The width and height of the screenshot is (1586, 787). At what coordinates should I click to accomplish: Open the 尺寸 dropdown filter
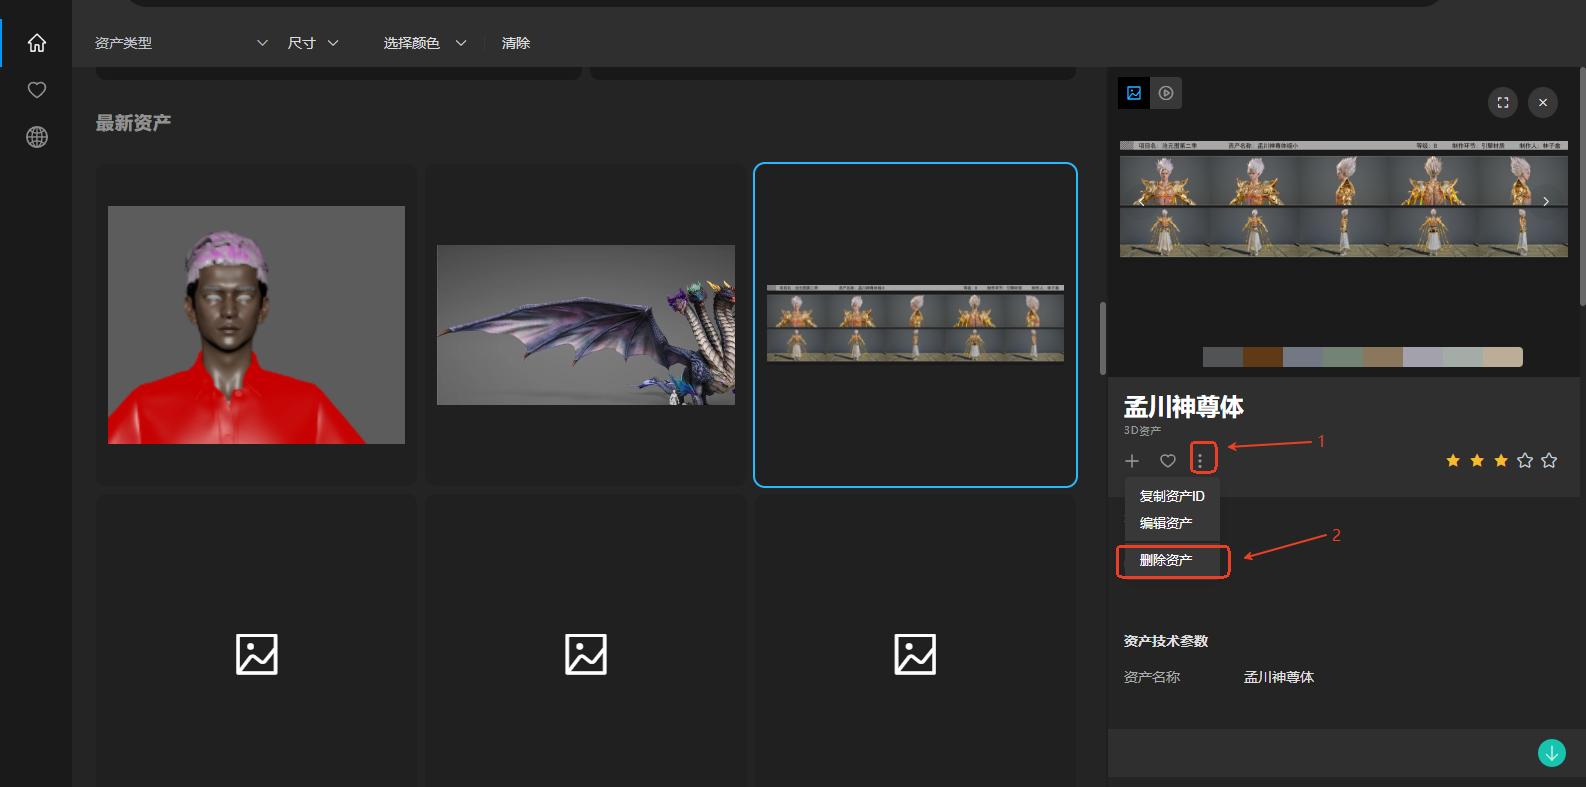click(313, 43)
